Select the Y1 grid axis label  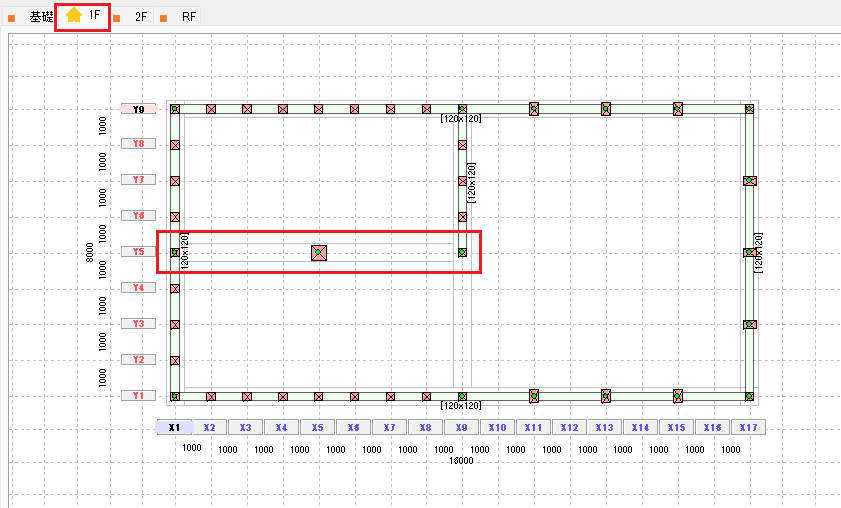[x=138, y=396]
